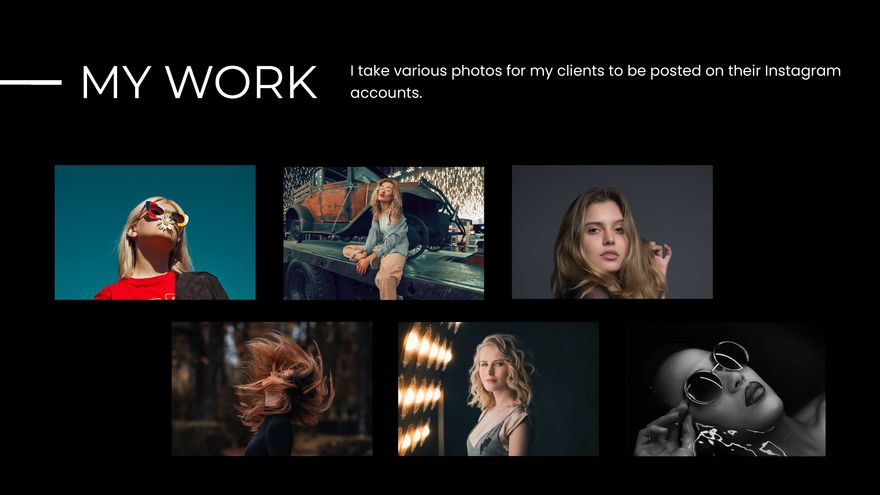Select the woman with heart sunglasses photo
The image size is (880, 495).
155,232
